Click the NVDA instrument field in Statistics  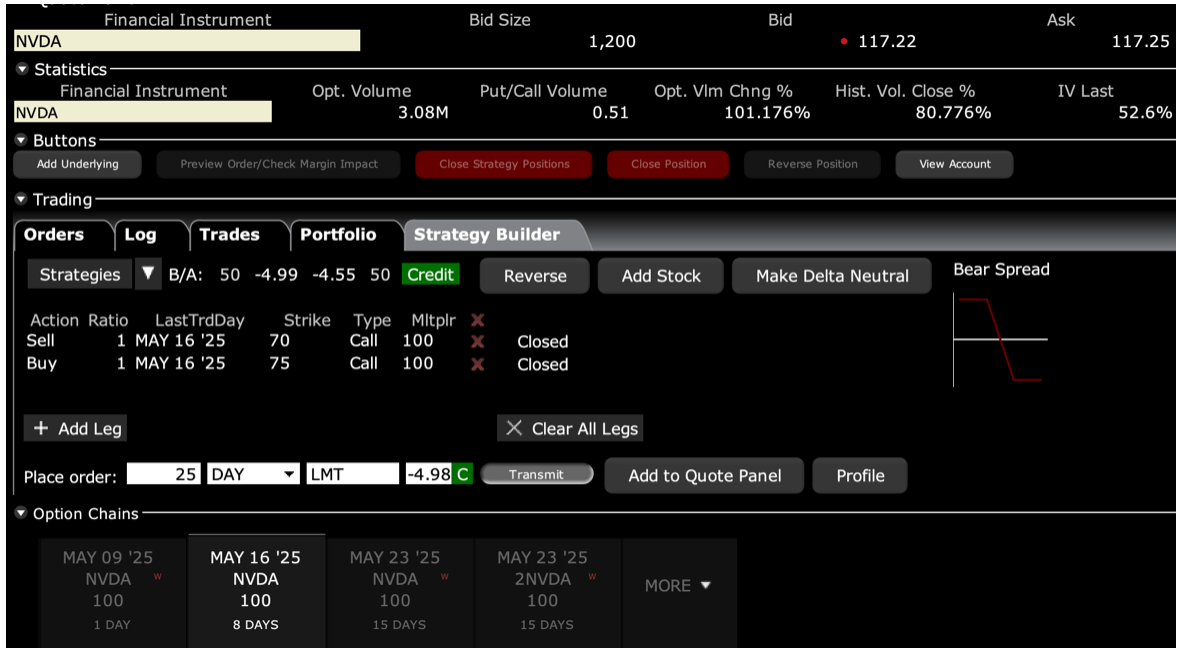tap(143, 112)
